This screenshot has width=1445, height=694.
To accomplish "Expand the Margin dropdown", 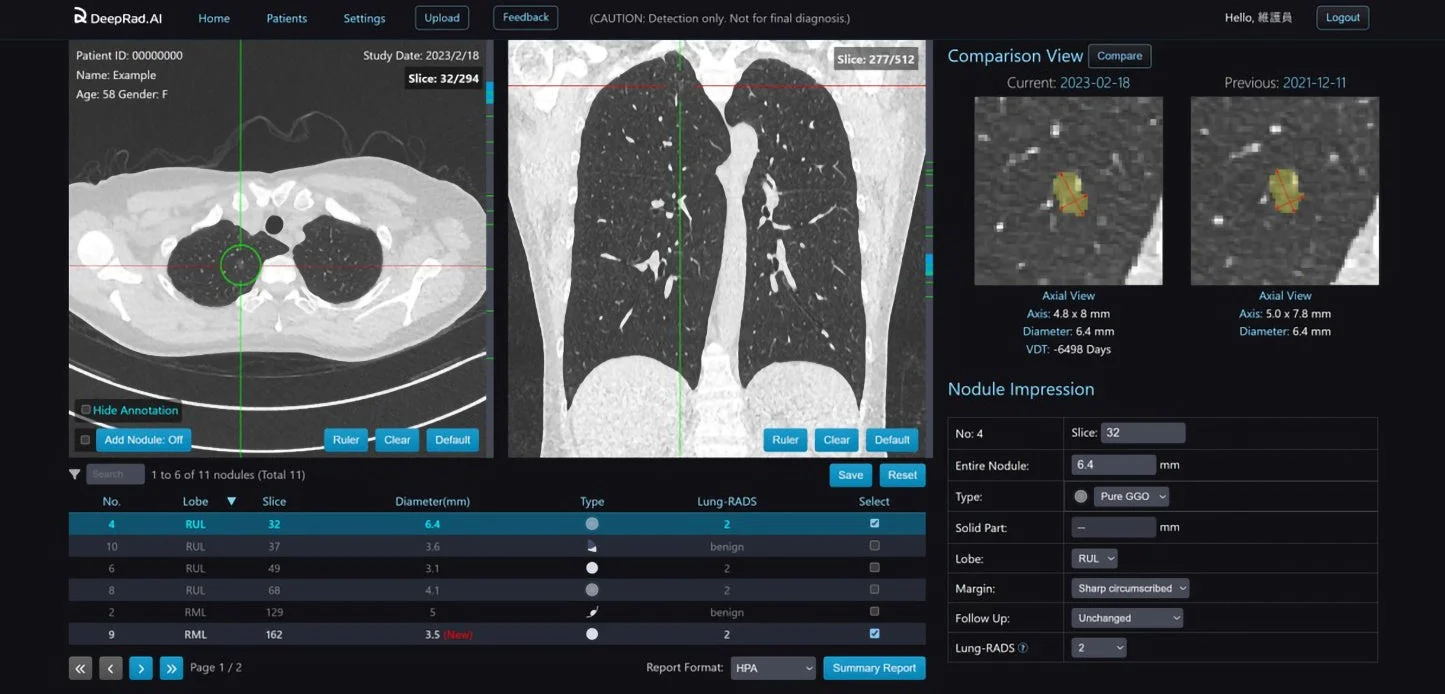I will point(1130,588).
